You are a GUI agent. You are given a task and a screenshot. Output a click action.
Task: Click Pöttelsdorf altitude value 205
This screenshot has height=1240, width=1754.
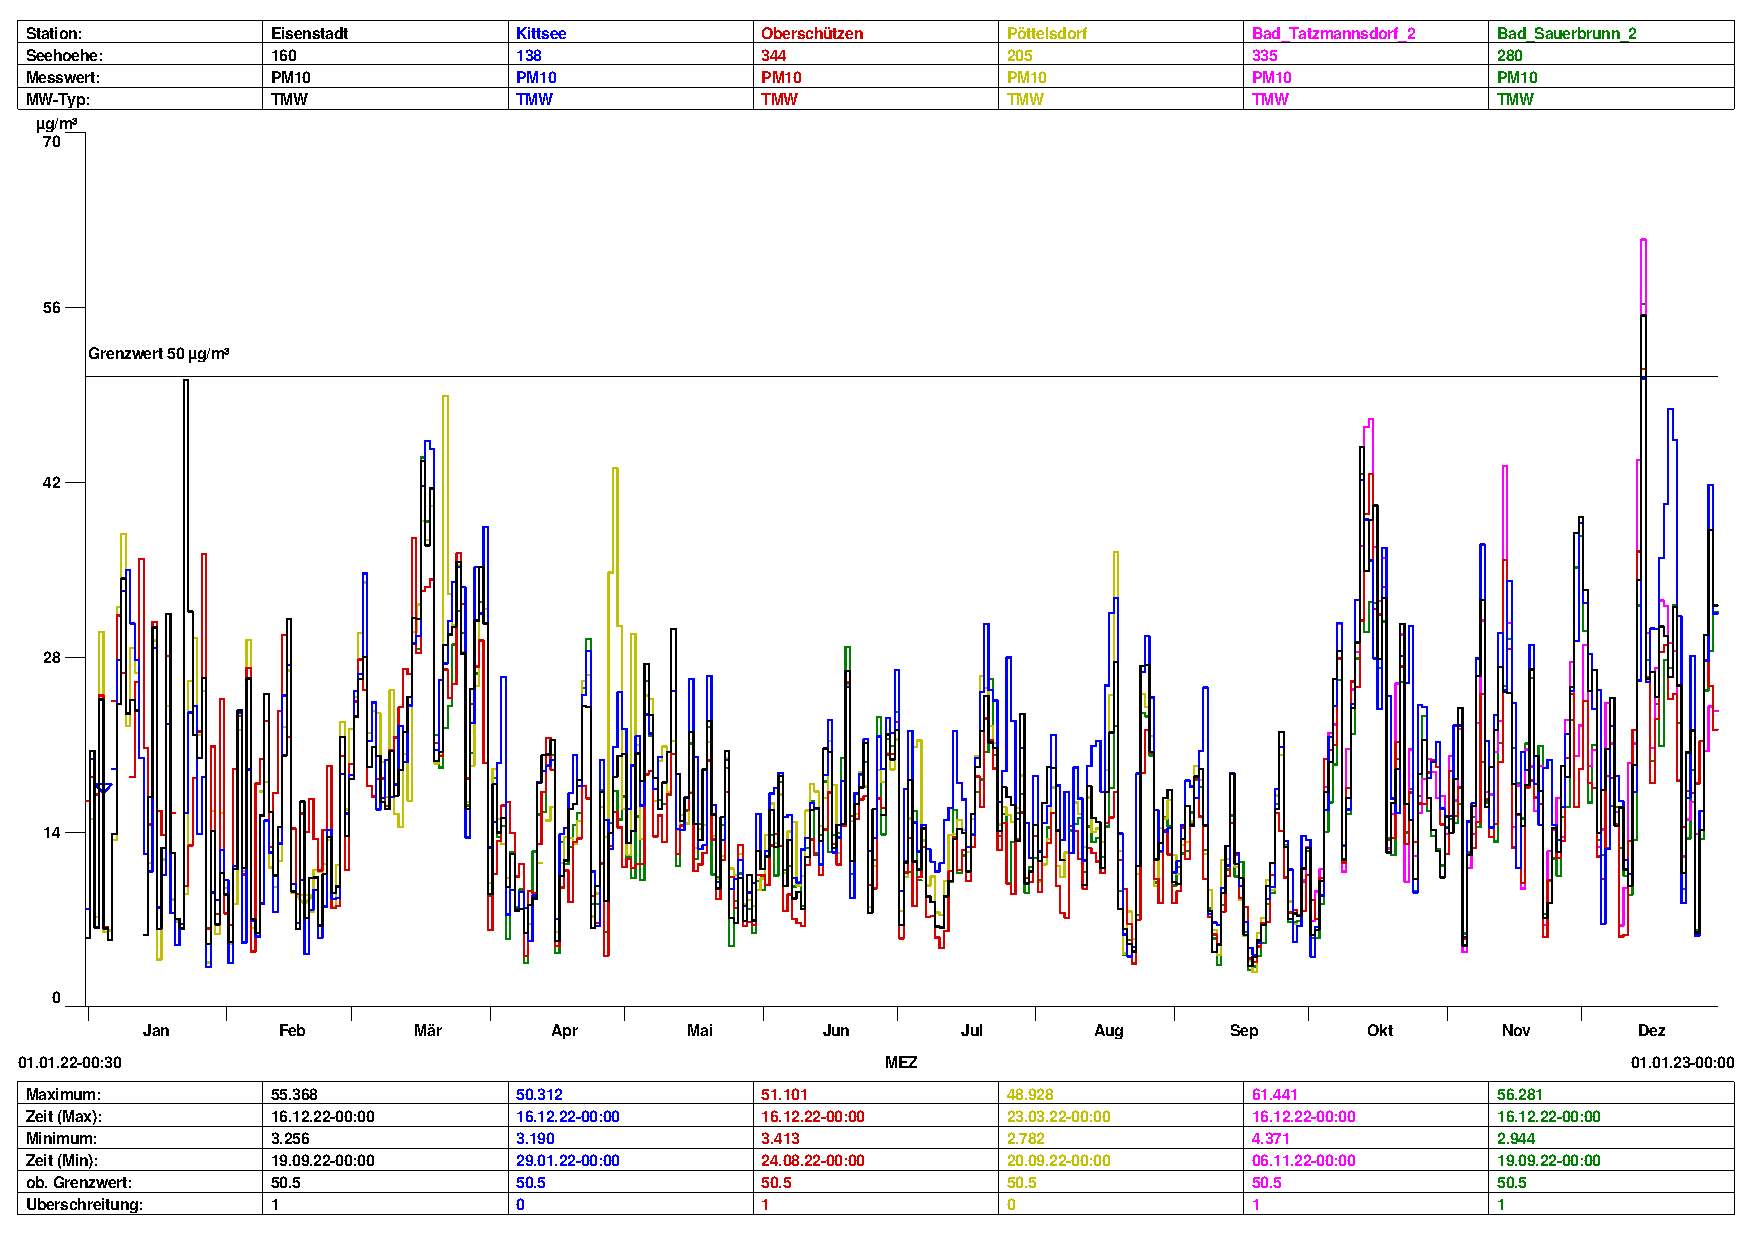point(1020,55)
